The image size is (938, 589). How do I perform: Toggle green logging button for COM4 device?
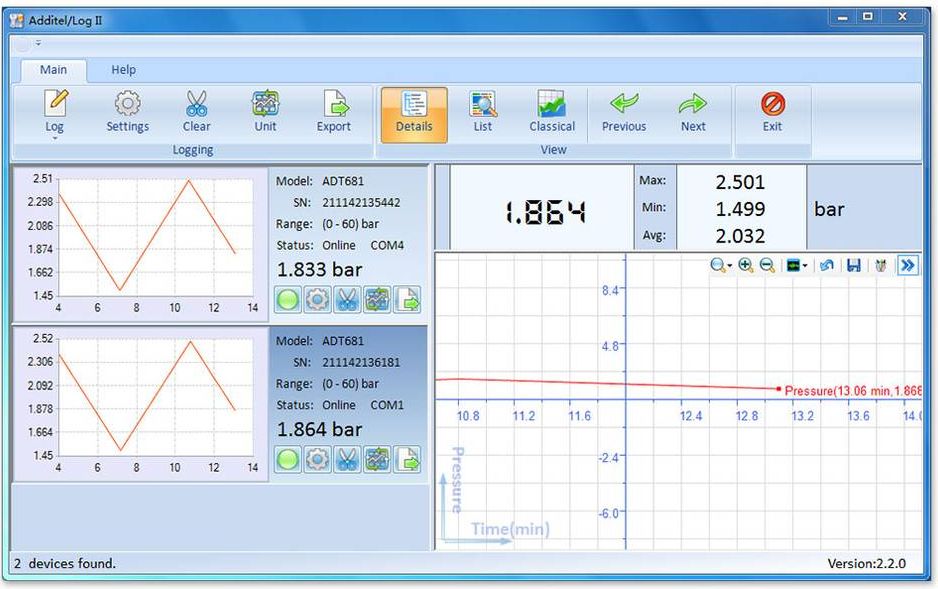pos(288,300)
